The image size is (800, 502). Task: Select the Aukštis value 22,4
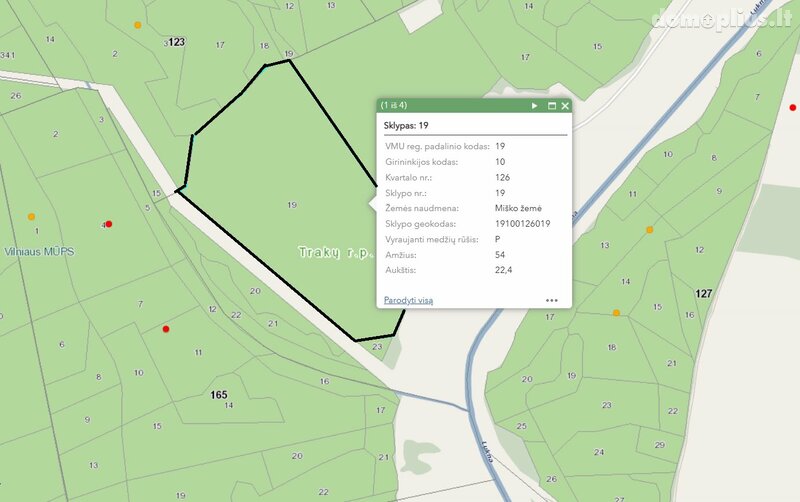504,270
